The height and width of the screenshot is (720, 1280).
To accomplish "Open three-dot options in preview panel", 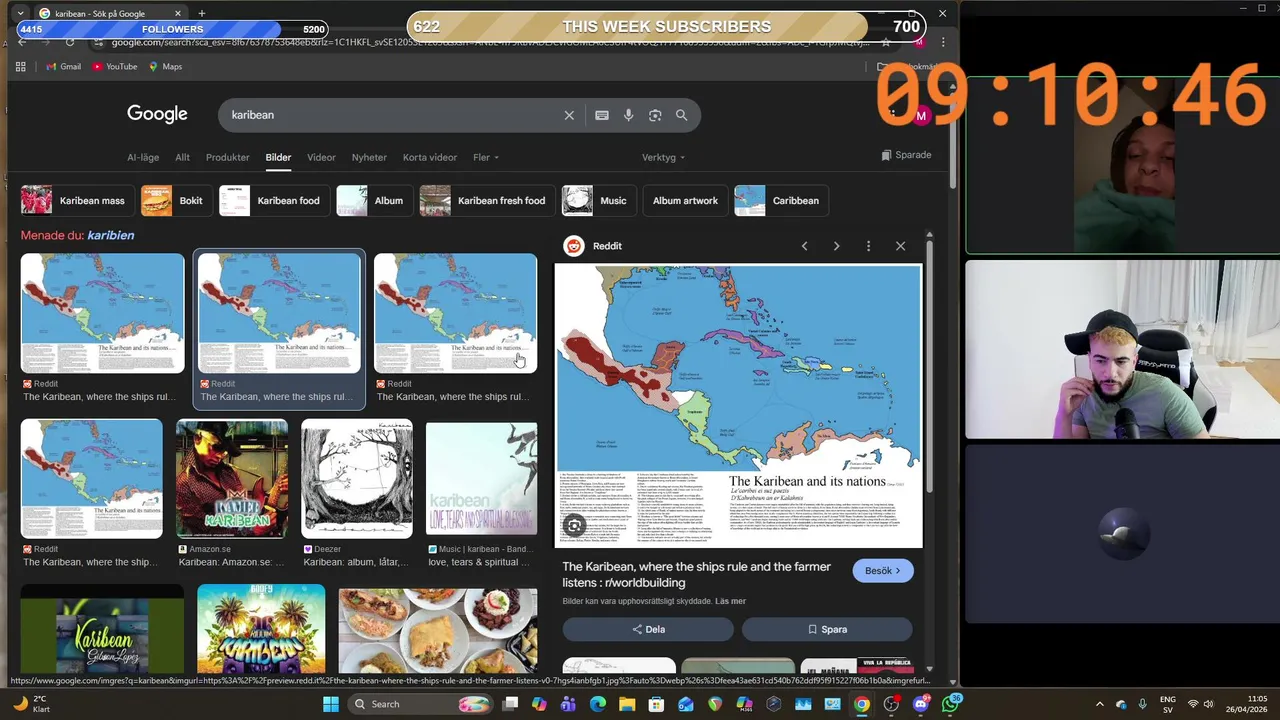I will point(868,246).
